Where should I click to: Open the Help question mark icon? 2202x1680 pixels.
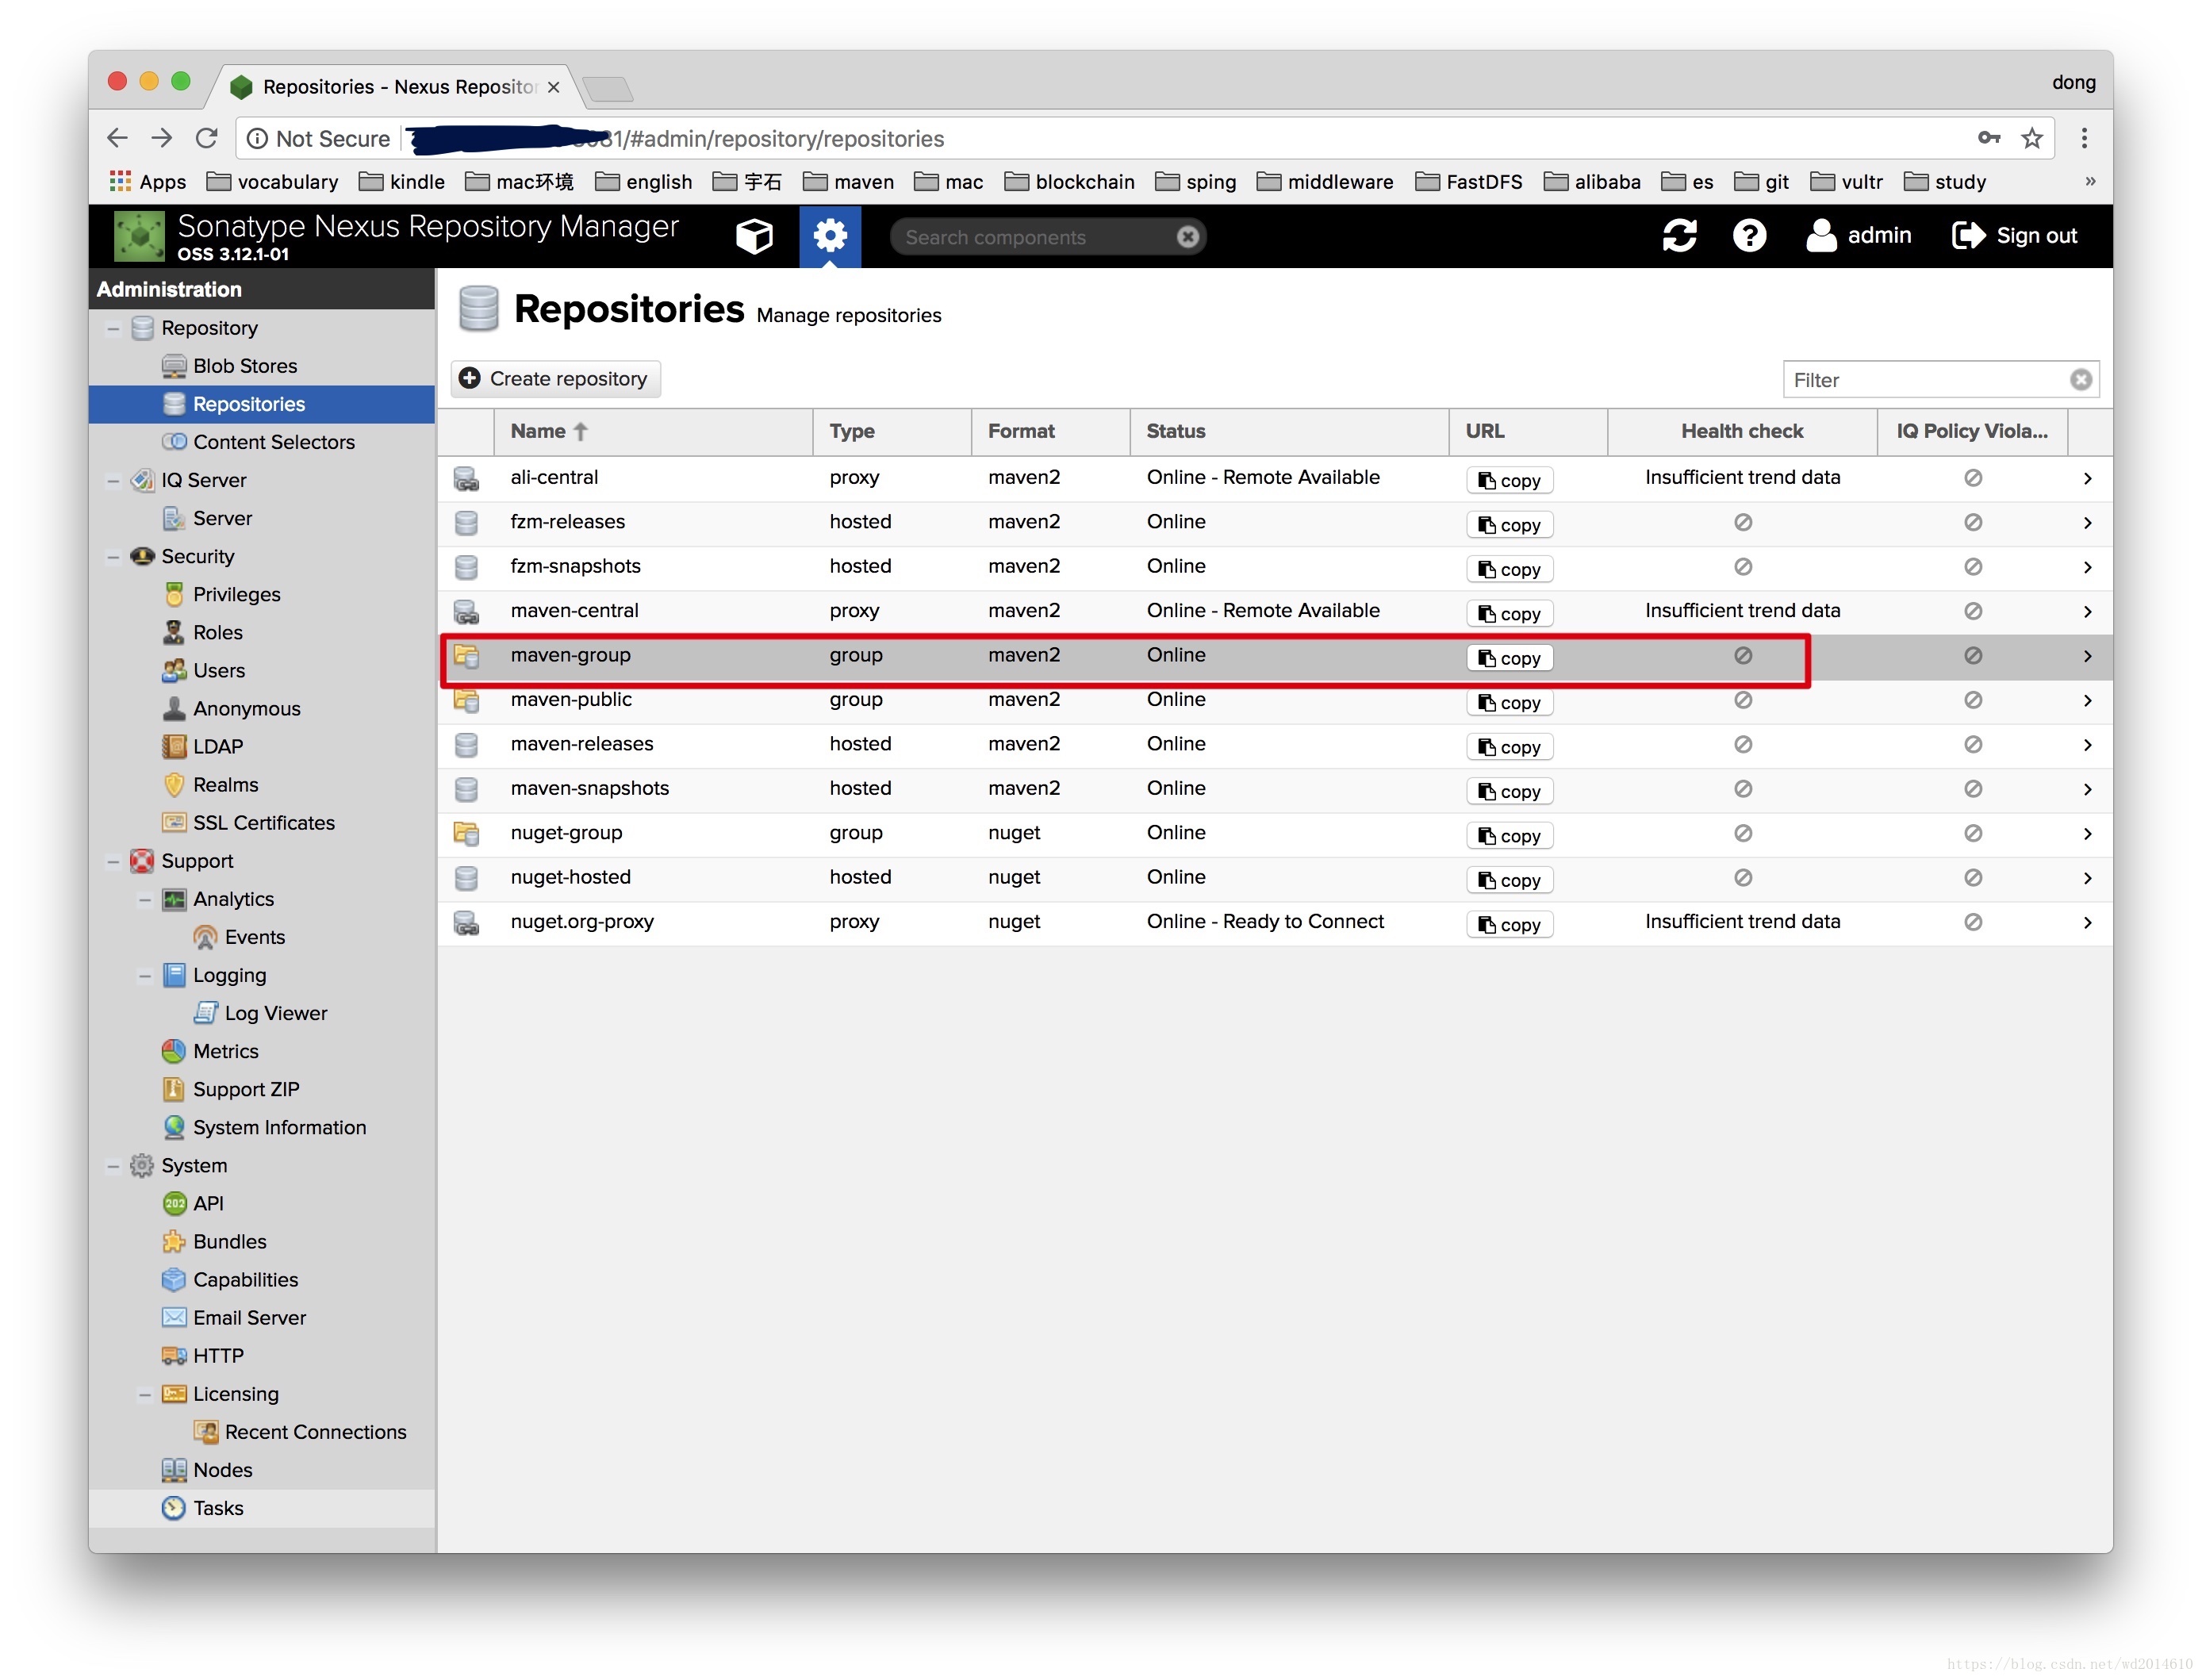coord(1748,236)
